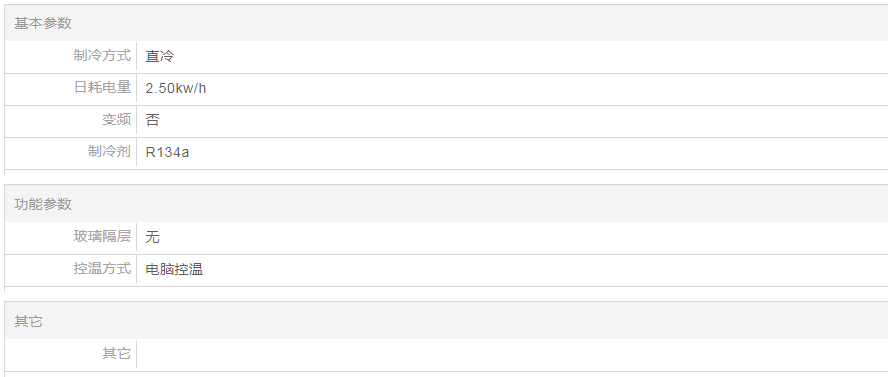Click the 日耗电量 row blank area
Image resolution: width=893 pixels, height=377 pixels.
click(547, 88)
